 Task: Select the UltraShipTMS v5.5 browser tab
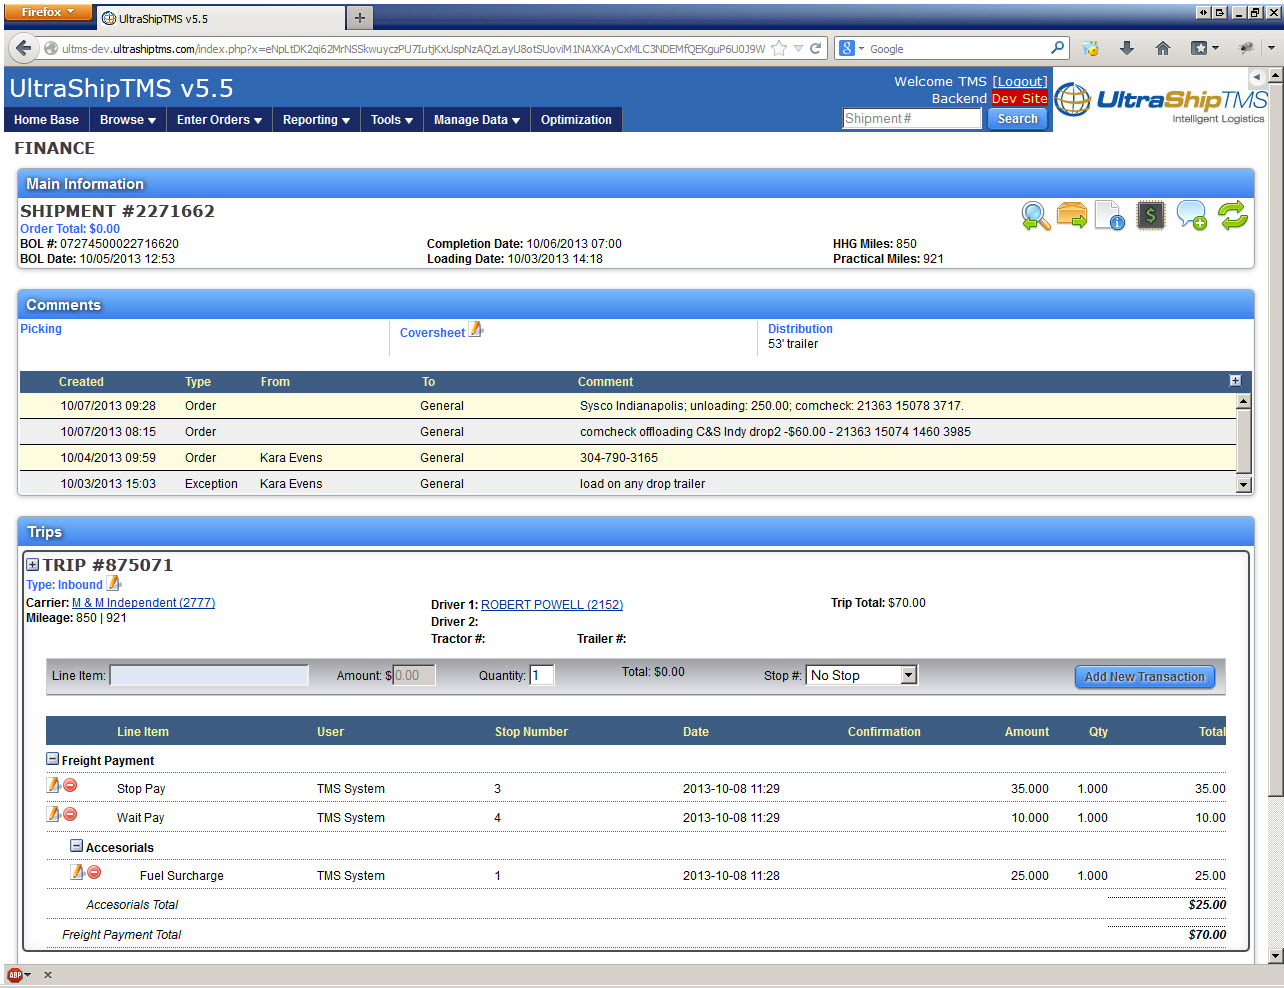coord(220,18)
